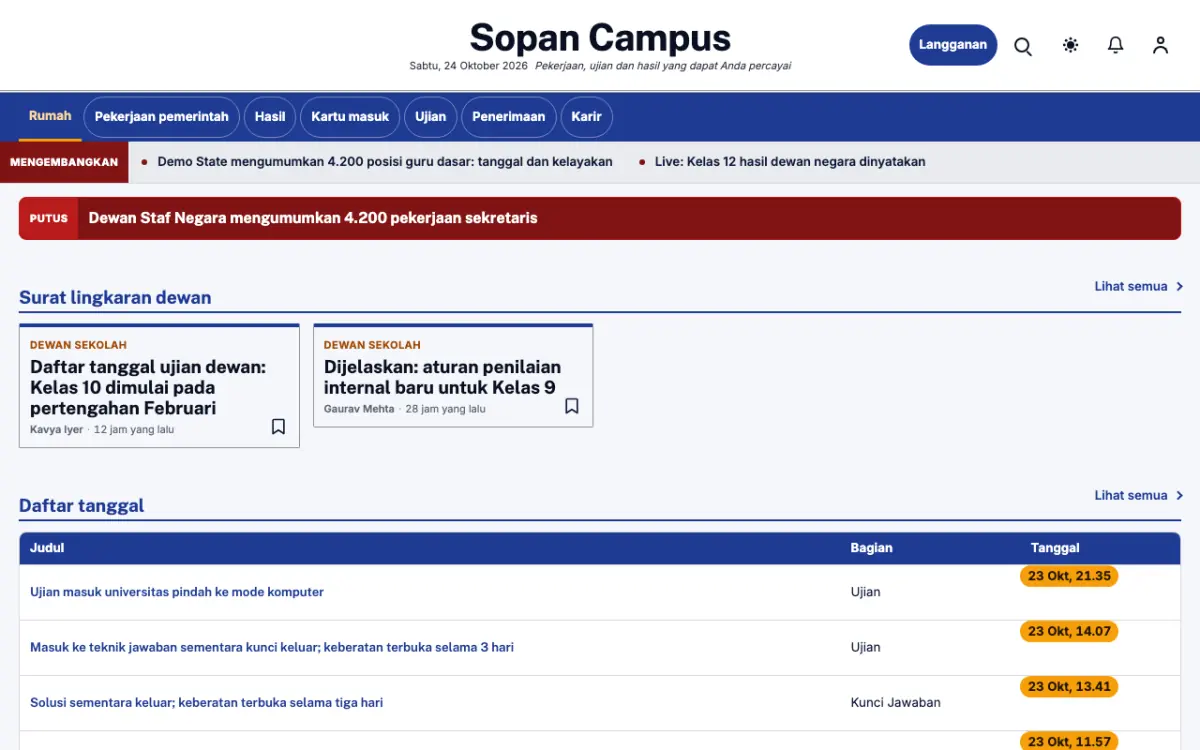The width and height of the screenshot is (1200, 750).
Task: Click the Tanggal column header
Action: [1055, 548]
